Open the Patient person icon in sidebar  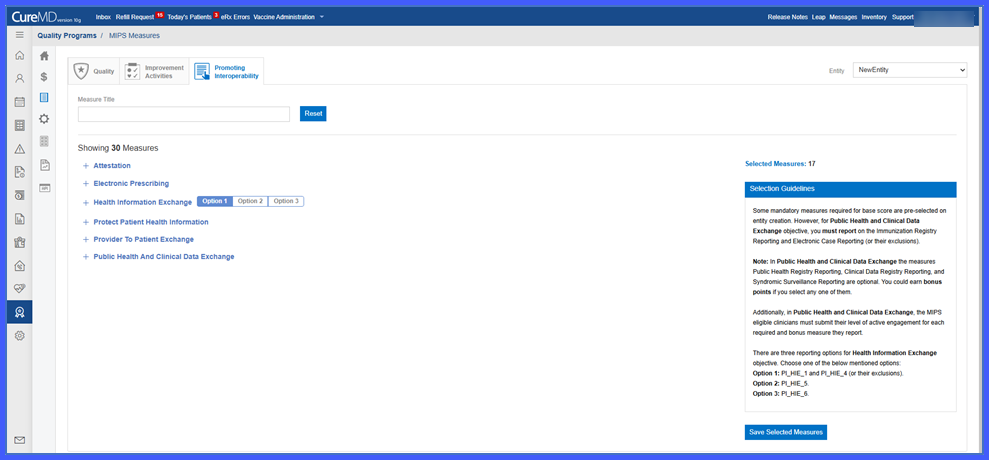pos(20,79)
